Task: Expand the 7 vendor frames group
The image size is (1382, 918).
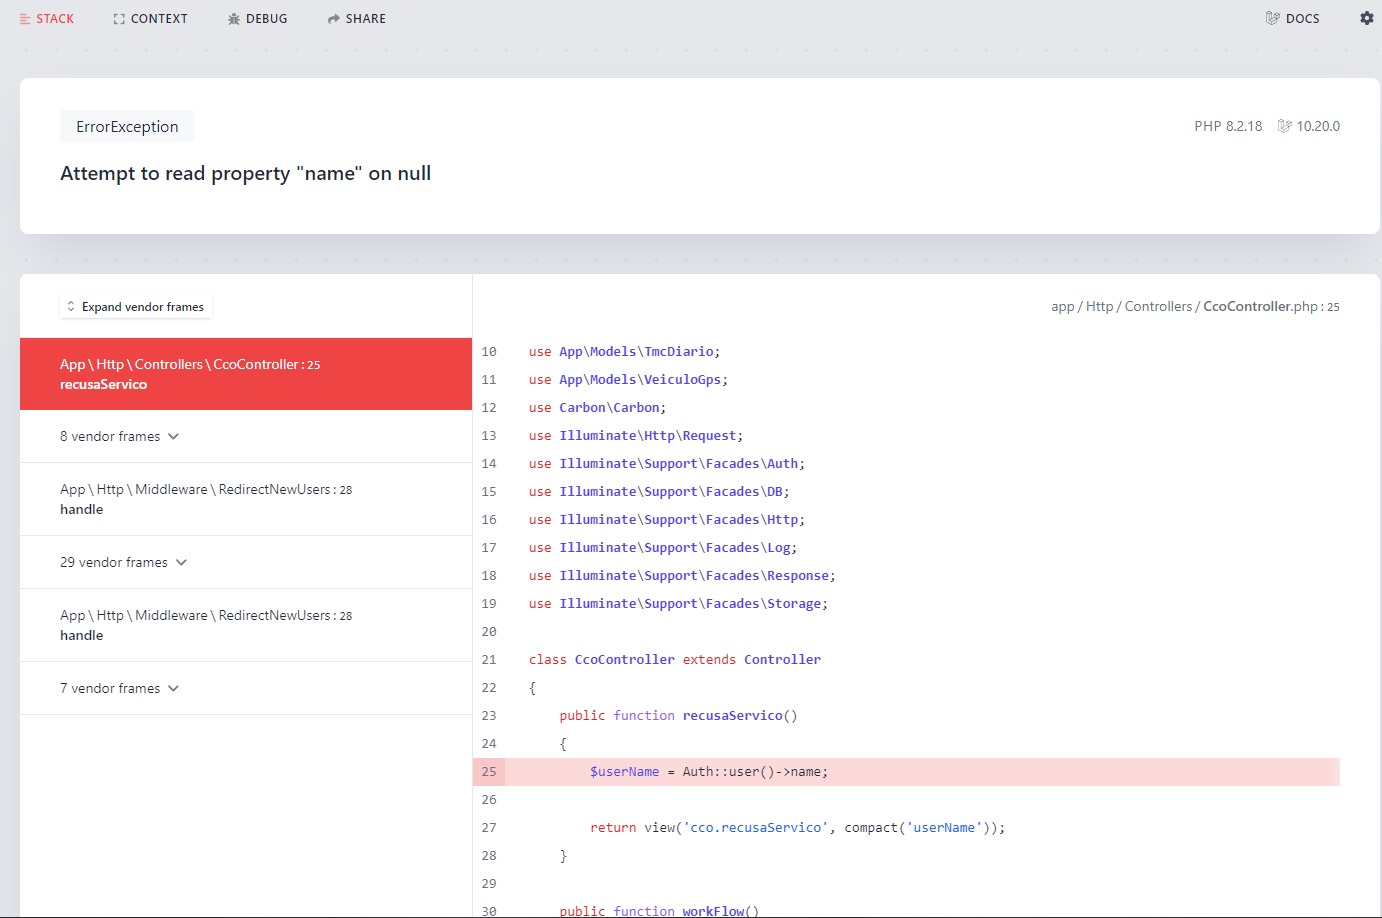Action: (119, 688)
